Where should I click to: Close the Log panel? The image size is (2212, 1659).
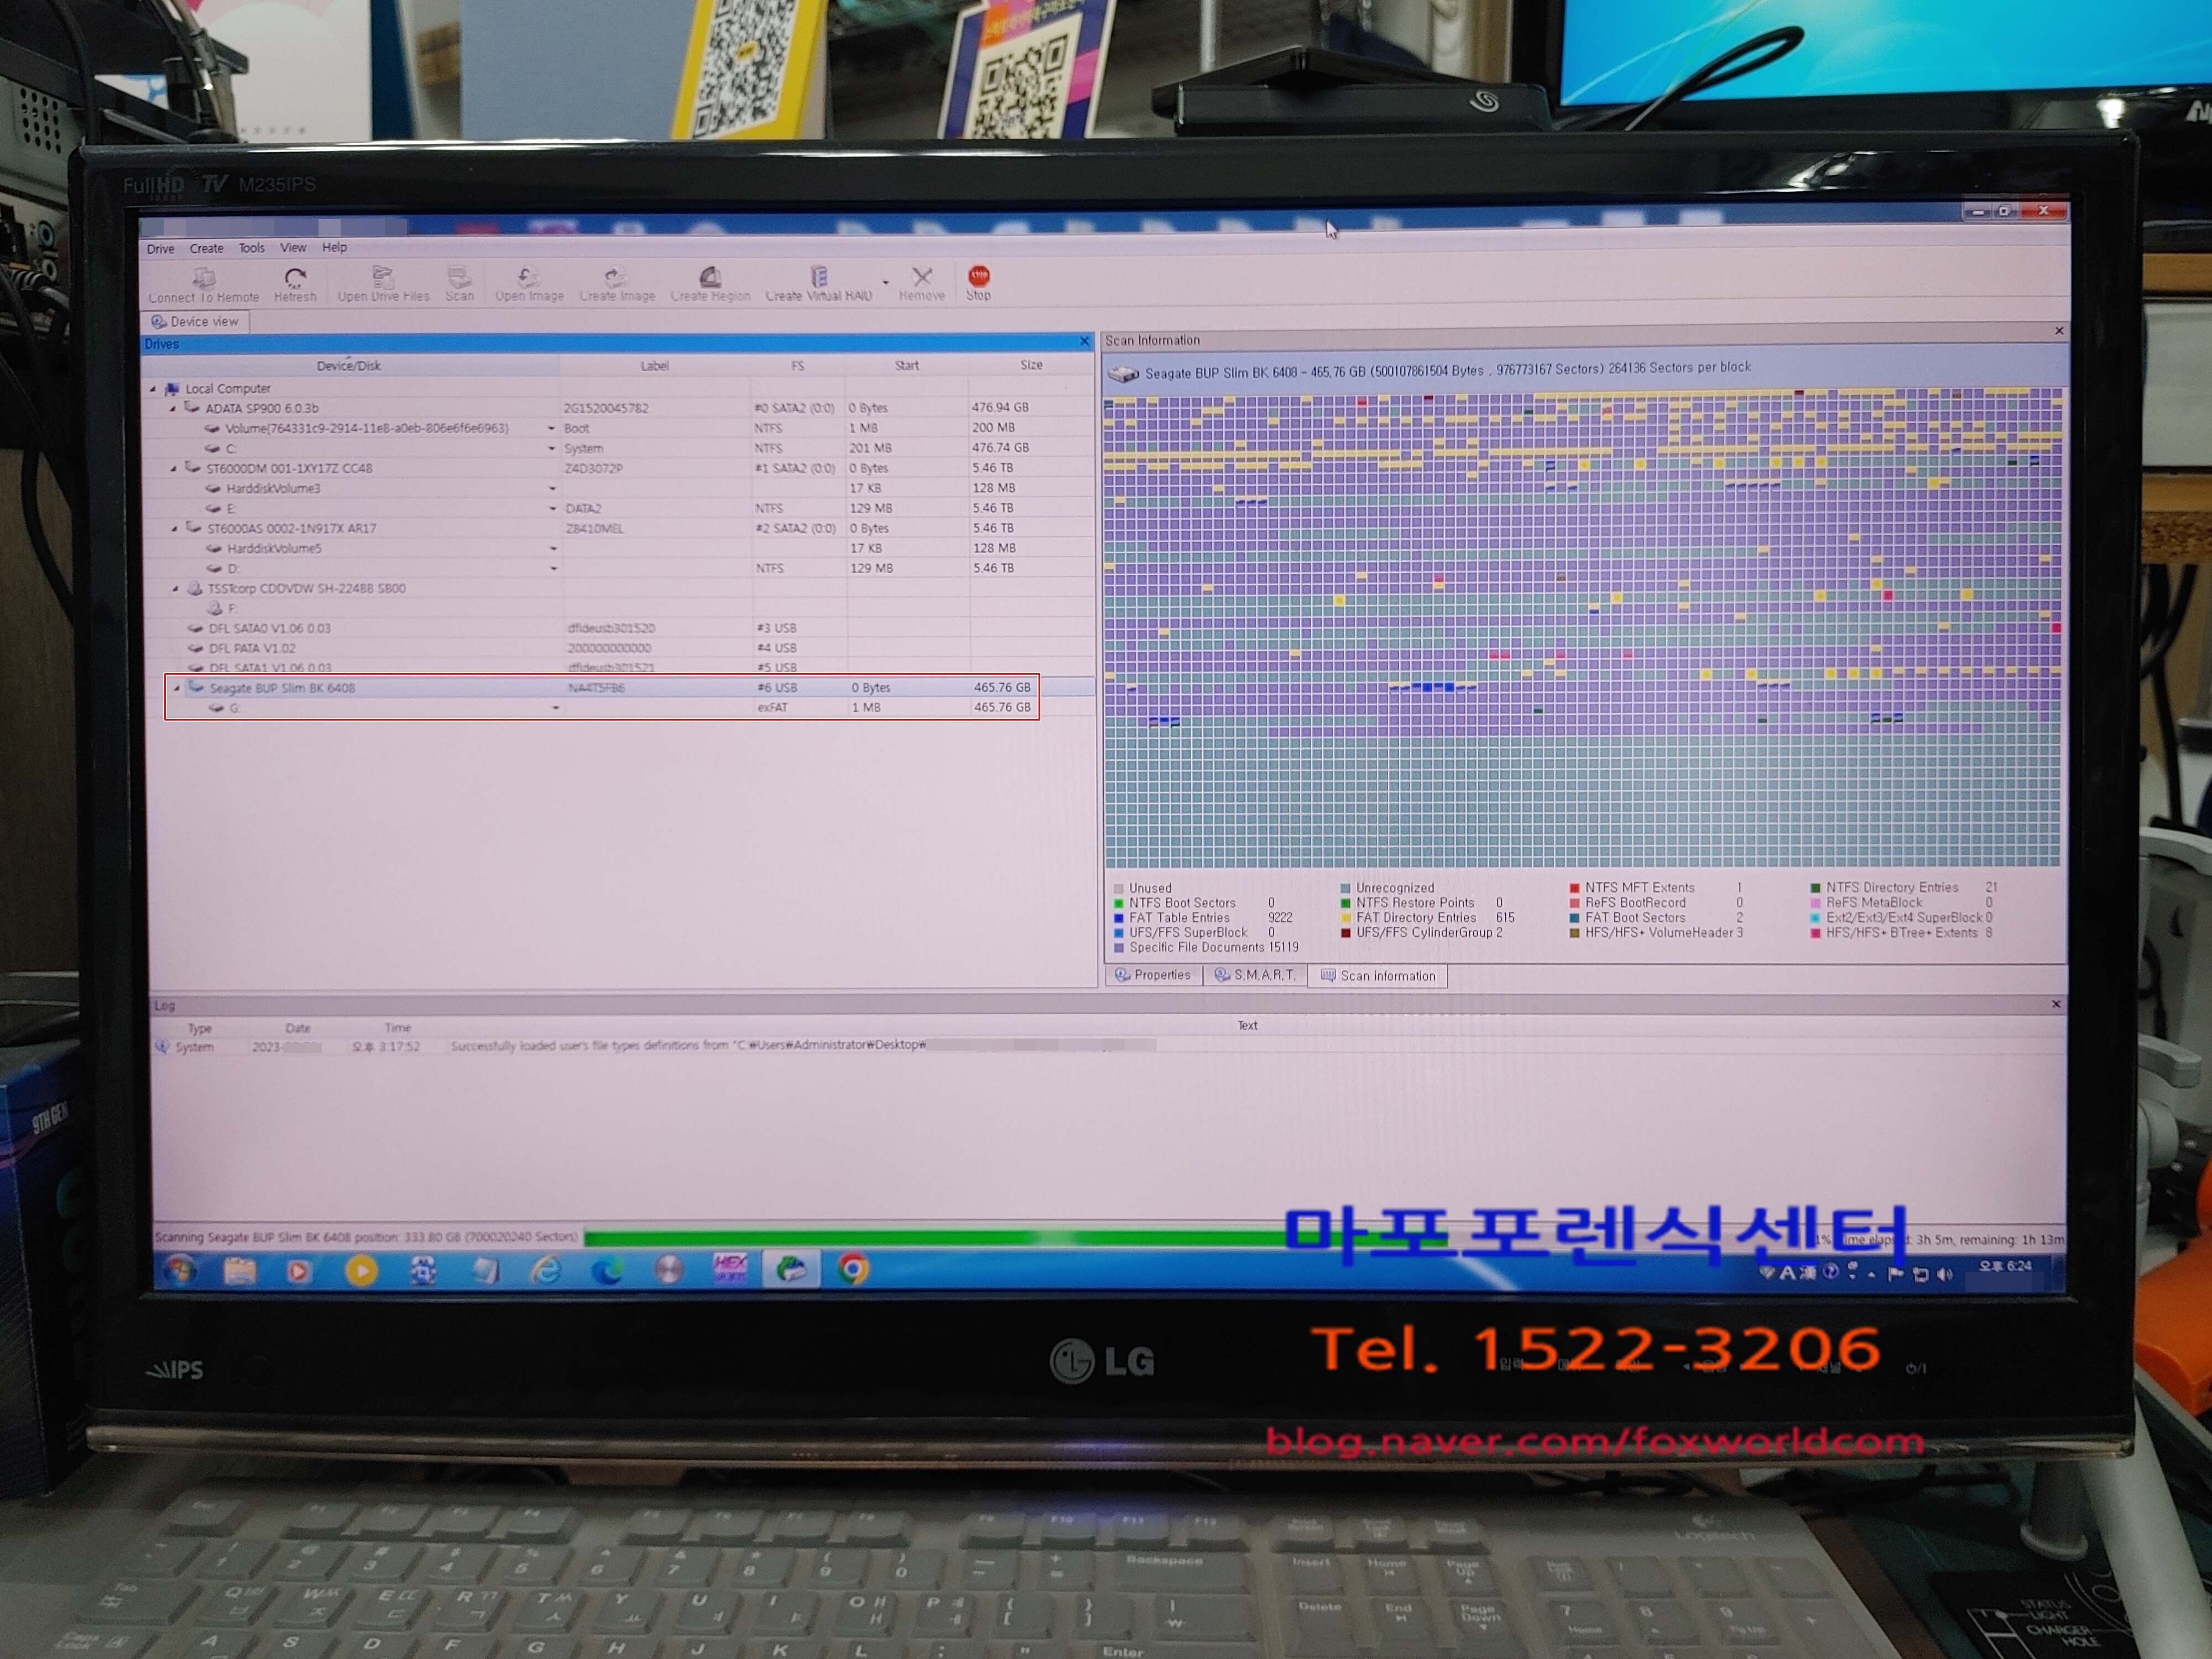tap(2056, 1004)
